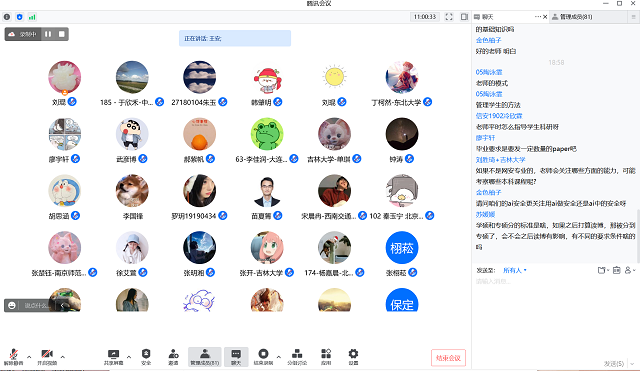Screen dimensions: 640x371
Task: Switch to the Manage Members tab
Action: point(588,17)
